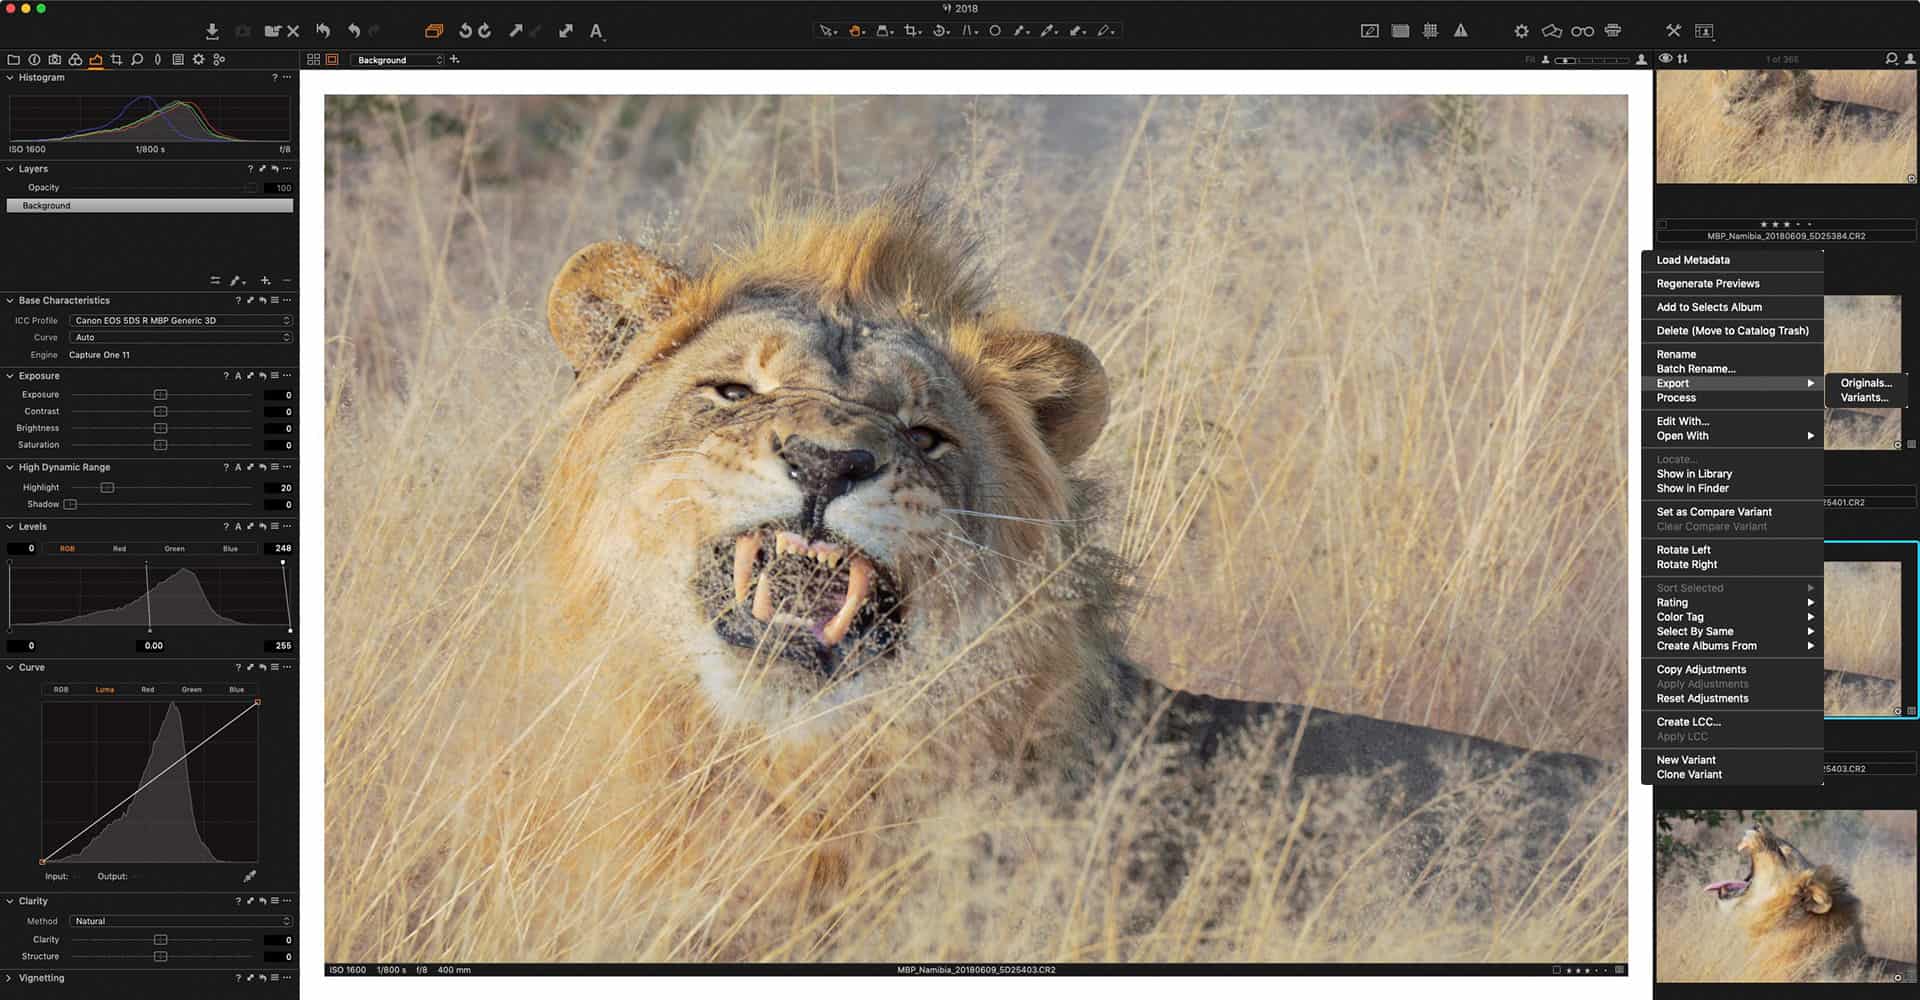Image resolution: width=1920 pixels, height=1000 pixels.
Task: Select Regenerate Previews from the context menu
Action: click(x=1707, y=284)
